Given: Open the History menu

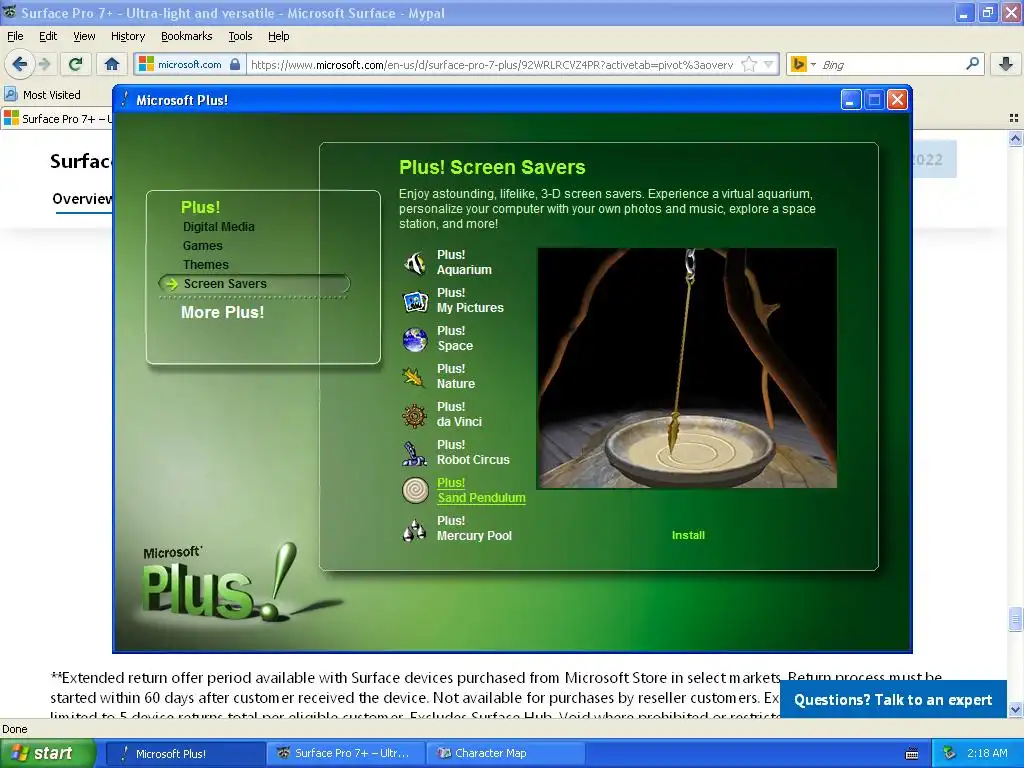Looking at the screenshot, I should [127, 36].
